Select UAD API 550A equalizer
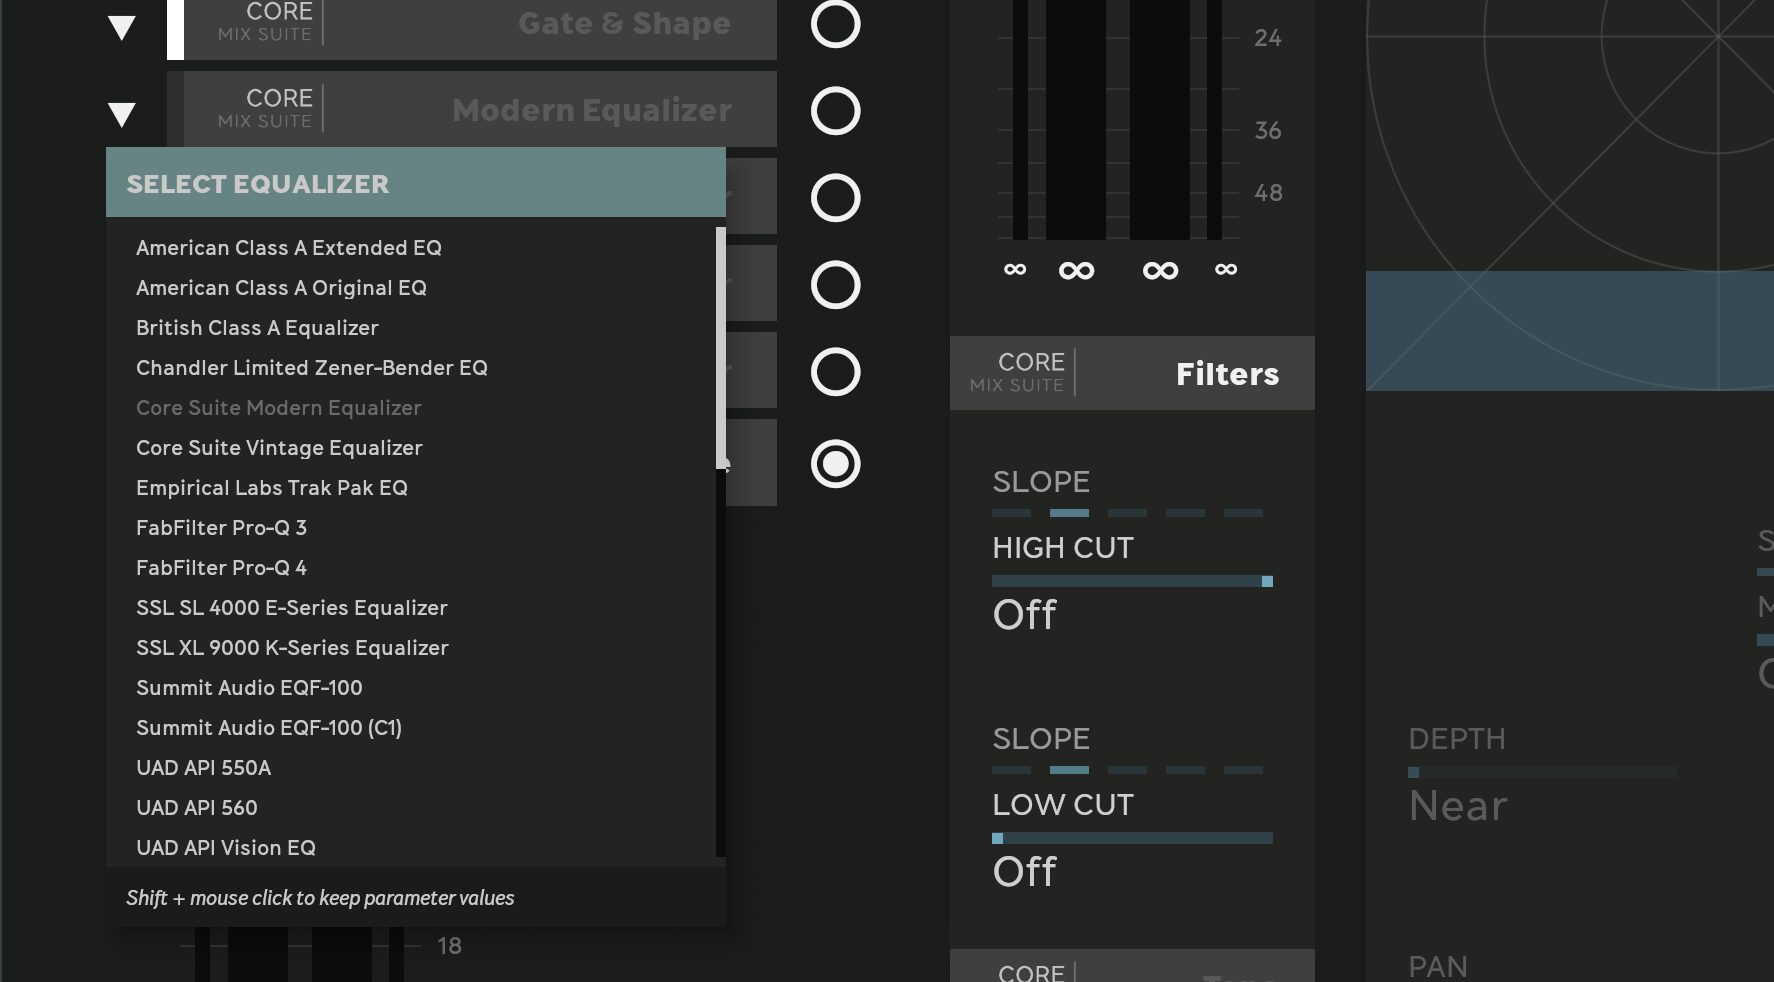 click(203, 768)
